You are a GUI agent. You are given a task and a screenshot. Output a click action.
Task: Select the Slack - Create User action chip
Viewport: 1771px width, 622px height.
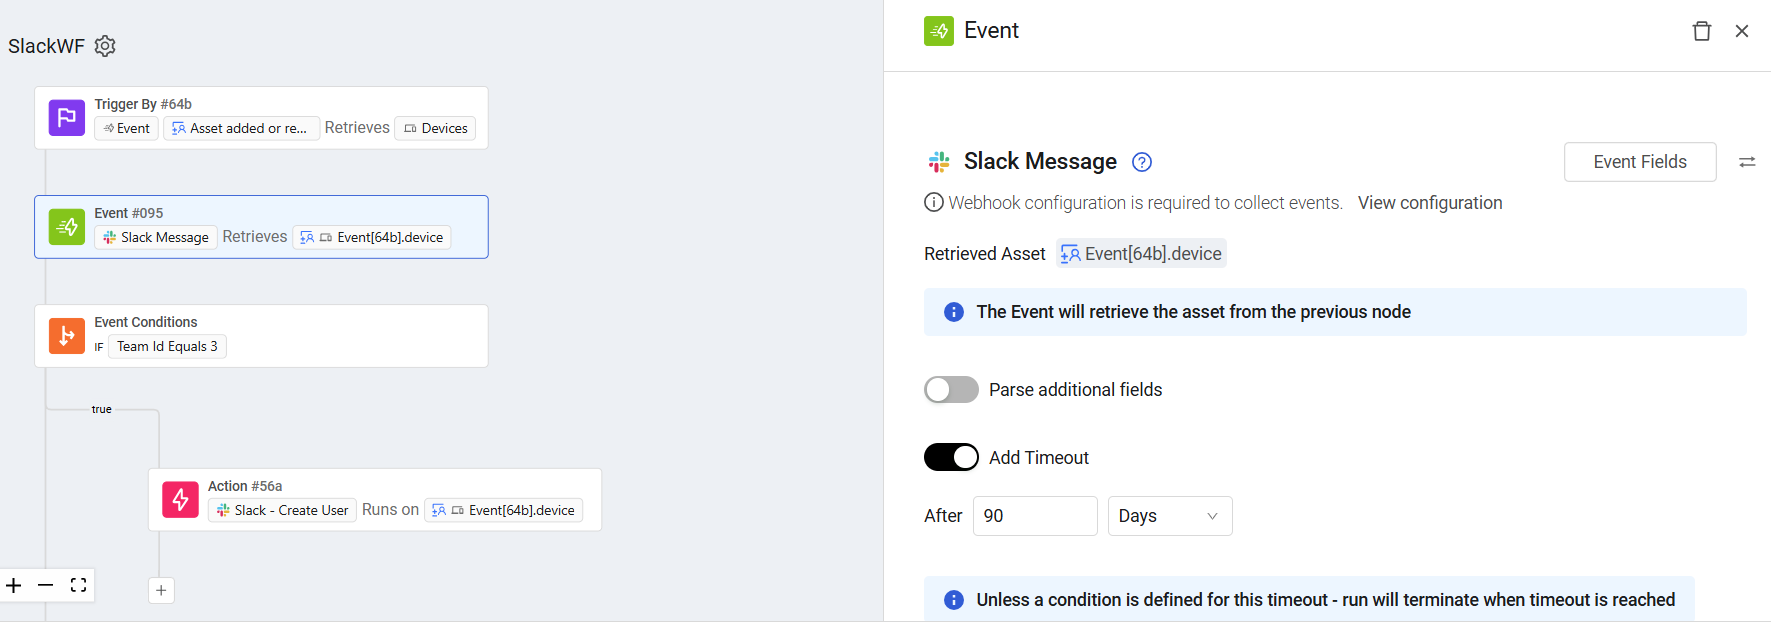(283, 510)
